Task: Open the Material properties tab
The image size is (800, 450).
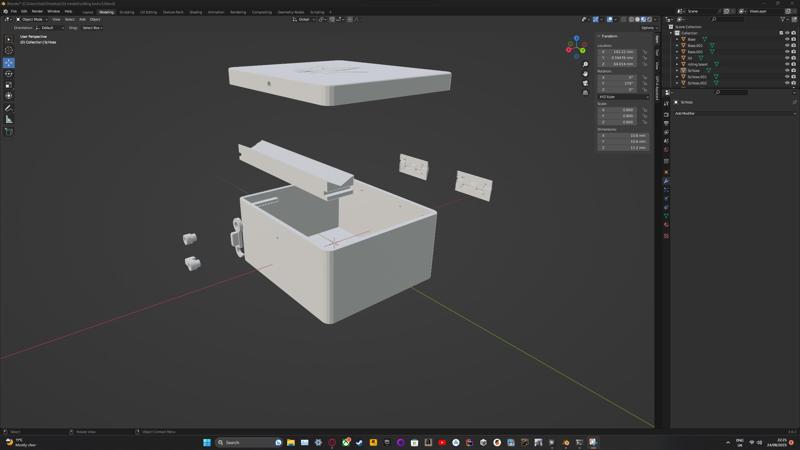Action: 666,224
